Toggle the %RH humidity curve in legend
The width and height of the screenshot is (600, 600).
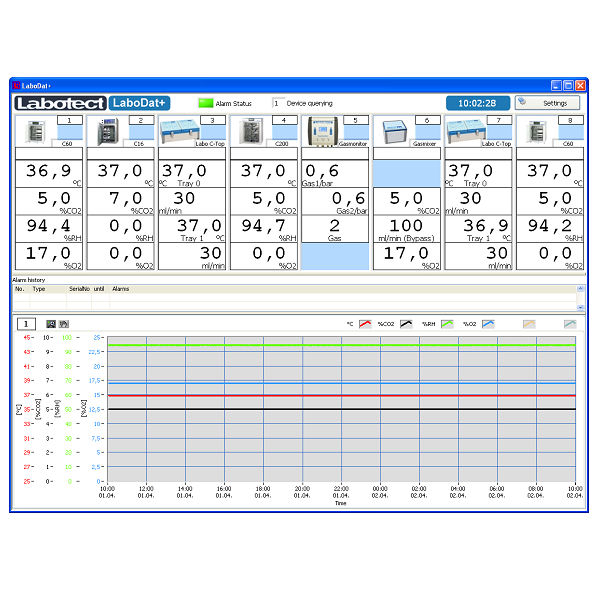coord(446,324)
